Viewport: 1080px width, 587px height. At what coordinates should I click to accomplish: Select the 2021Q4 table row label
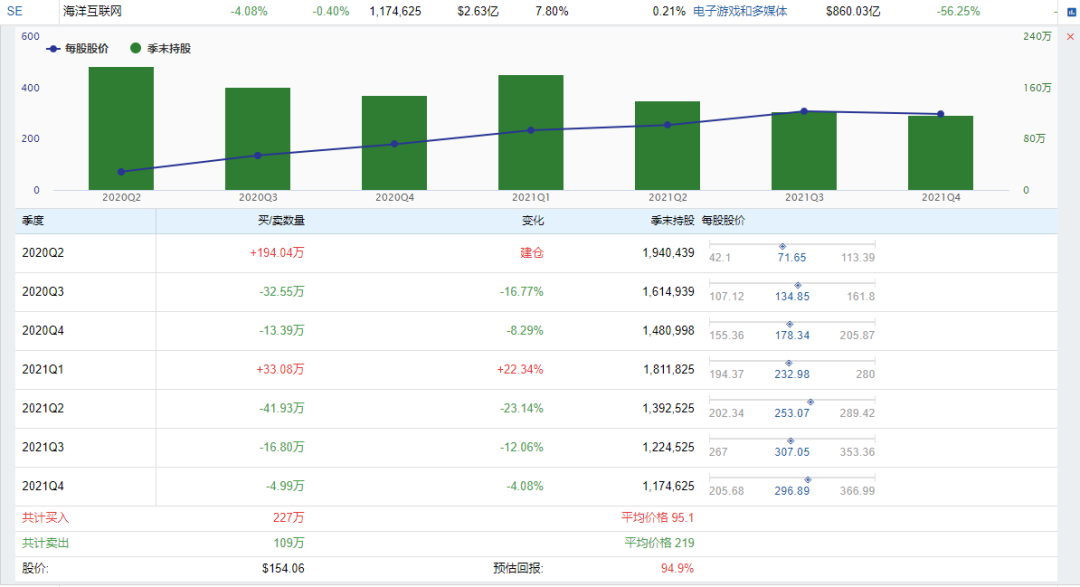coord(43,486)
